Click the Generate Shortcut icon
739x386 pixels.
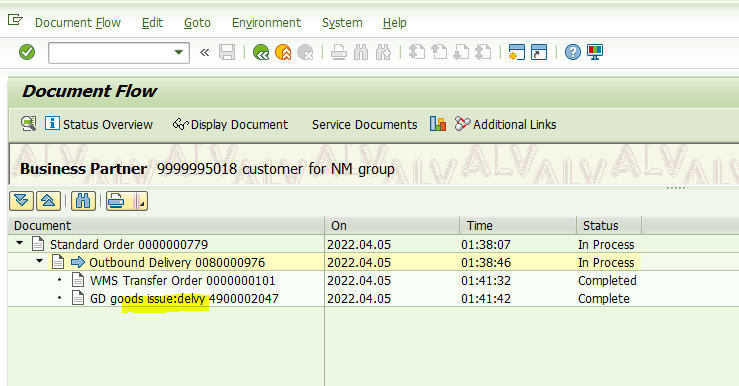[x=539, y=52]
